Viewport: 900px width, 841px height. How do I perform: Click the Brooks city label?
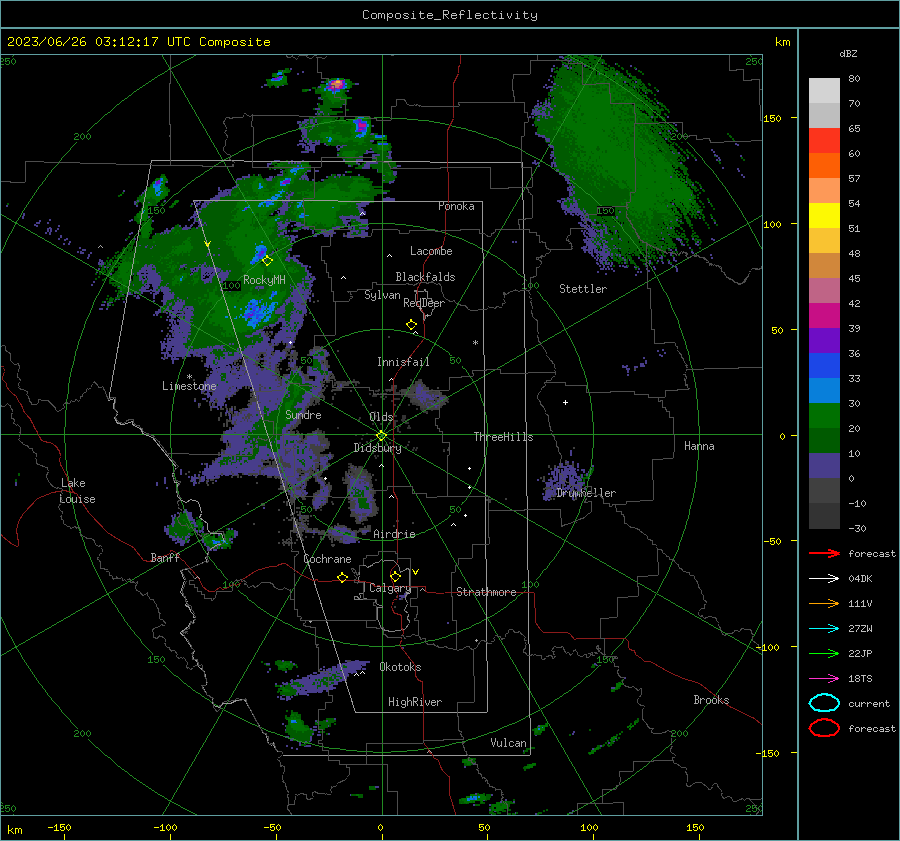tap(711, 700)
